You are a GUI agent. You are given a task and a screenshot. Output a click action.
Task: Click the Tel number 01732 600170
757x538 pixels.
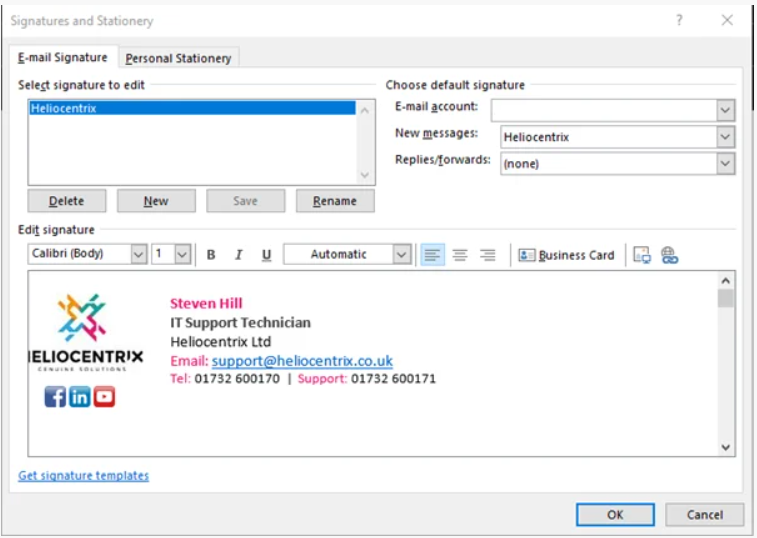237,379
